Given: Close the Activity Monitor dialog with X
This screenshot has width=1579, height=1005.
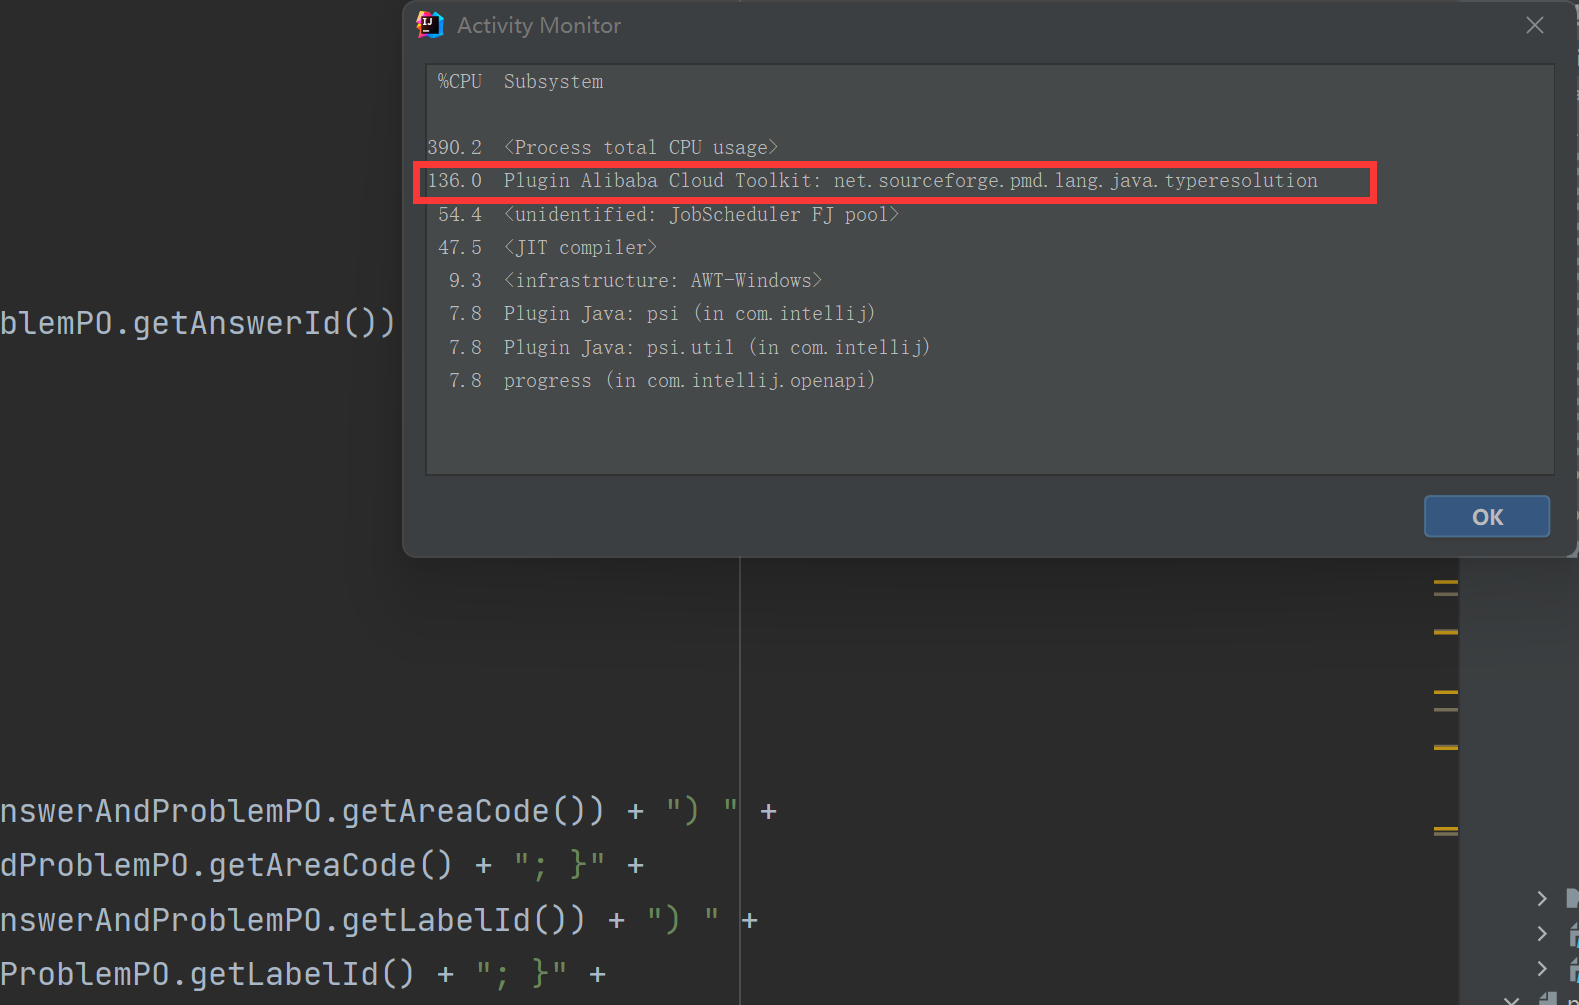Looking at the screenshot, I should (1535, 25).
